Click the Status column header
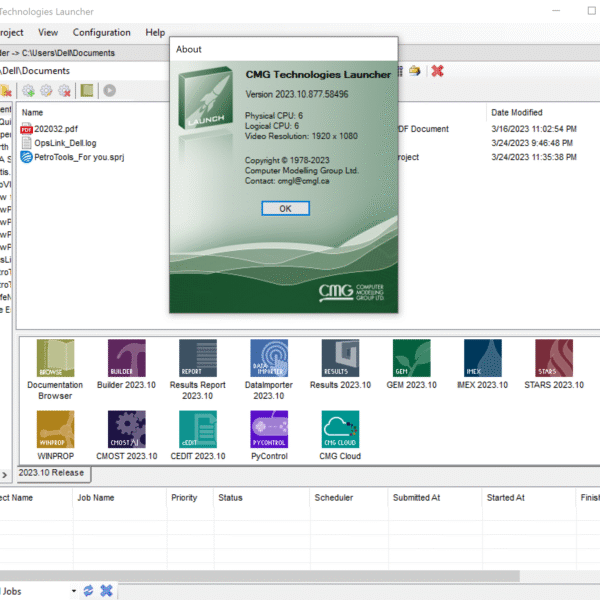 [x=230, y=497]
